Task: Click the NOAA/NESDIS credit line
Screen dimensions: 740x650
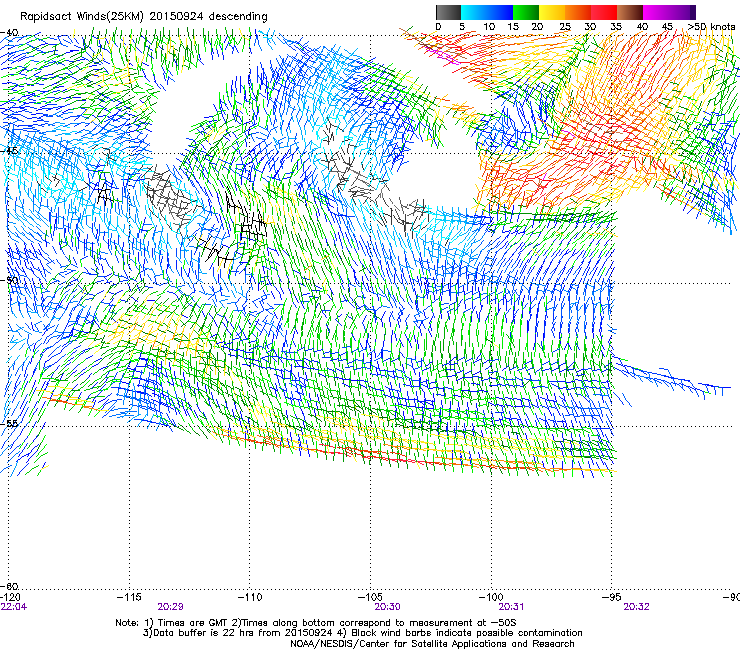Action: coord(432,644)
